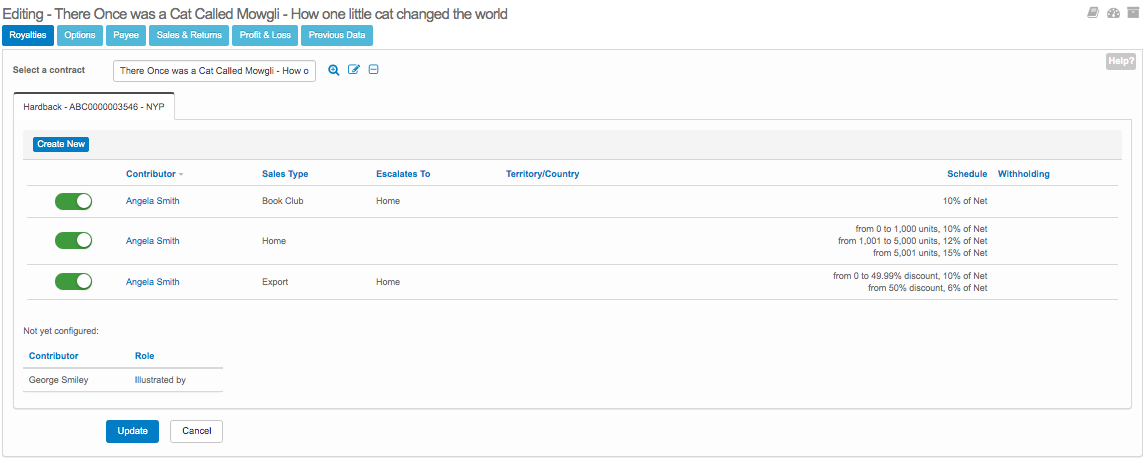Open the Profit & Loss tab
The width and height of the screenshot is (1143, 458).
pos(264,36)
